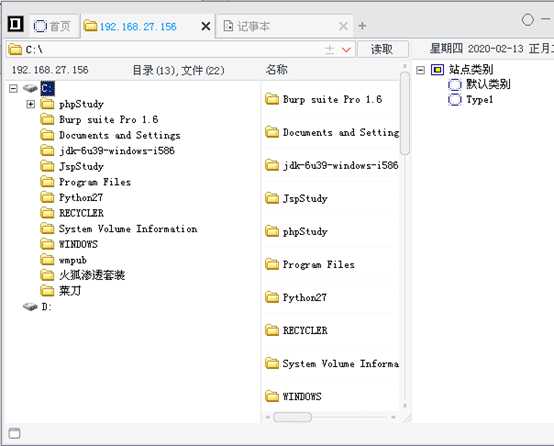
Task: Click file list scroll-down arrow
Action: pyautogui.click(x=405, y=406)
